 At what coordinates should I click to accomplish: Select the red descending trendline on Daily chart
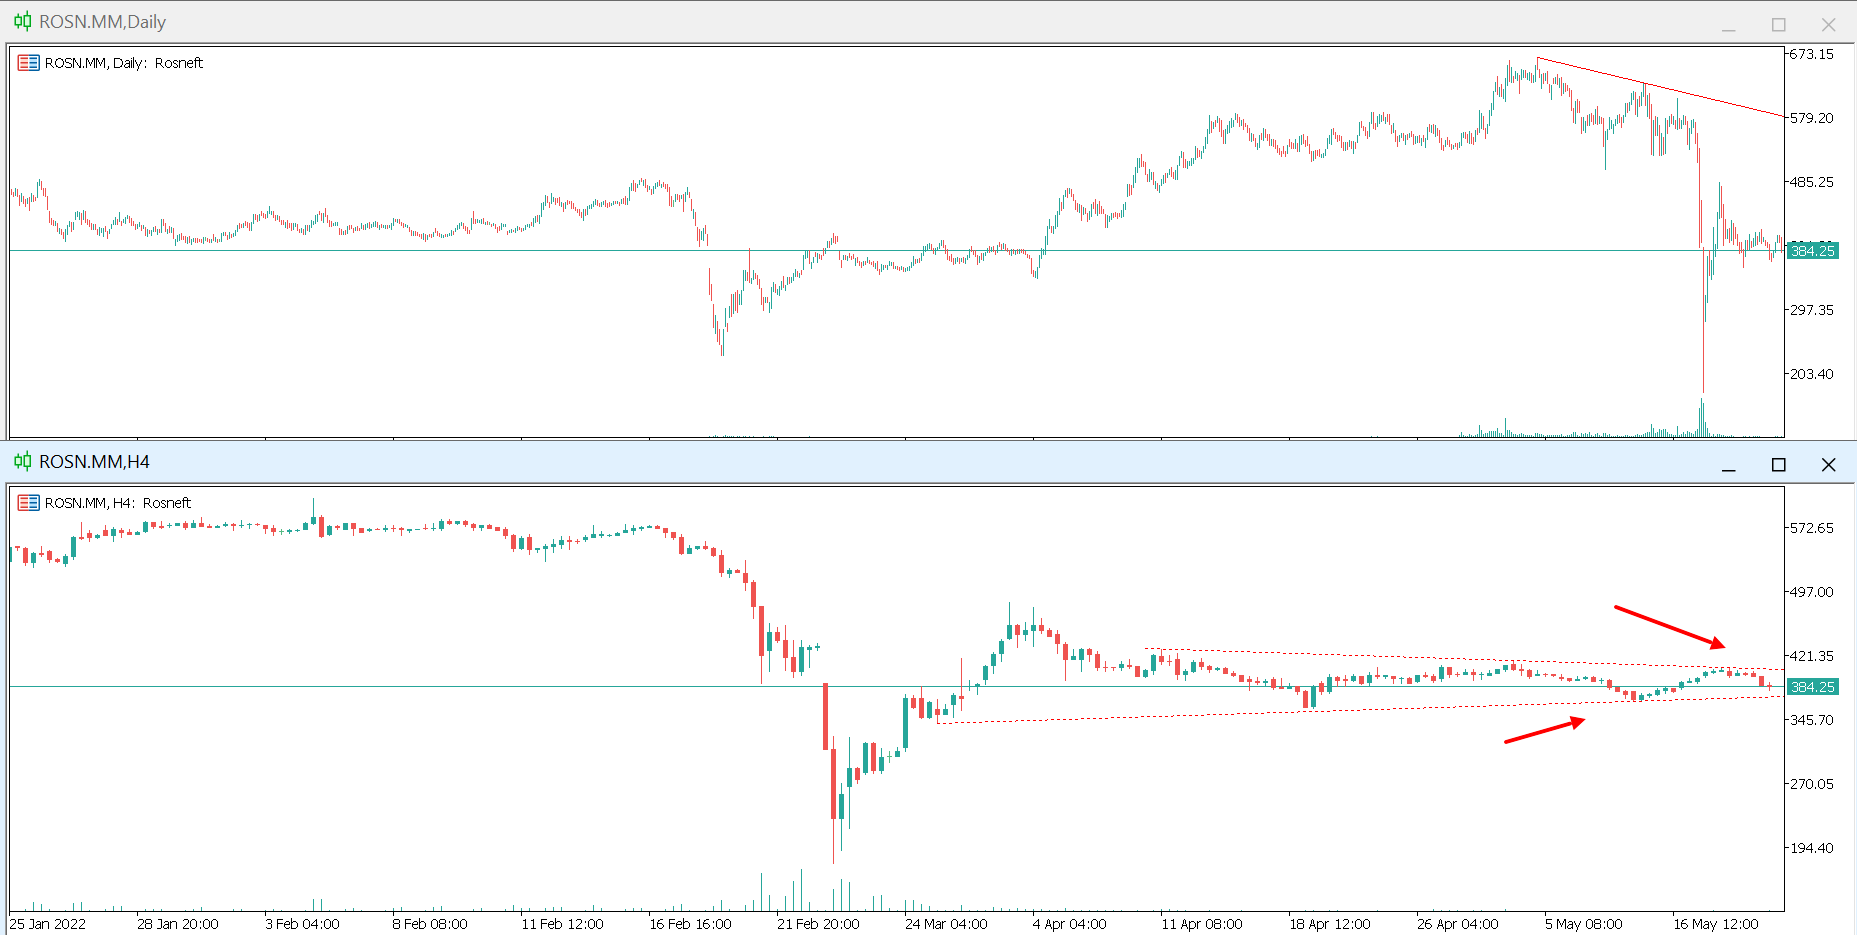[1660, 87]
